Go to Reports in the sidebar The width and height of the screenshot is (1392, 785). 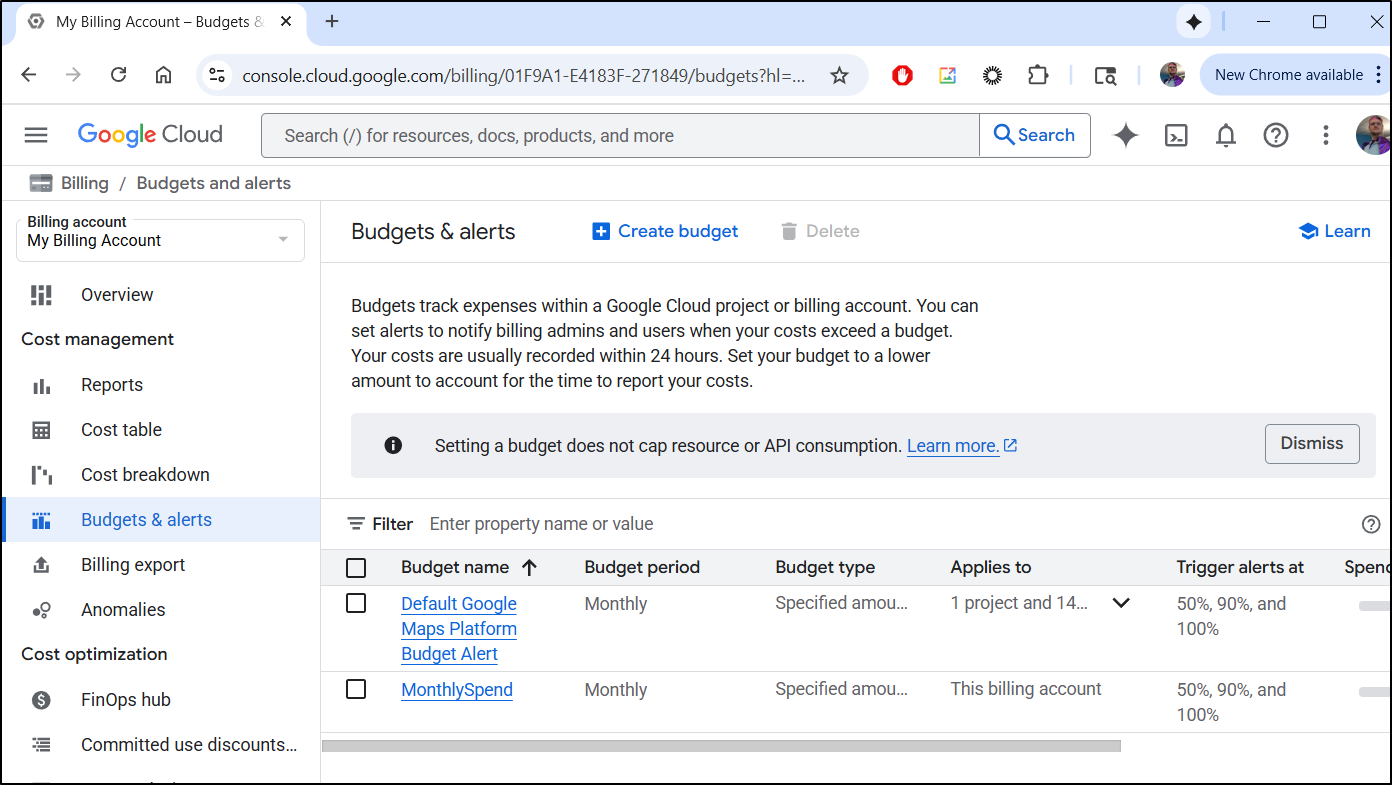(112, 385)
